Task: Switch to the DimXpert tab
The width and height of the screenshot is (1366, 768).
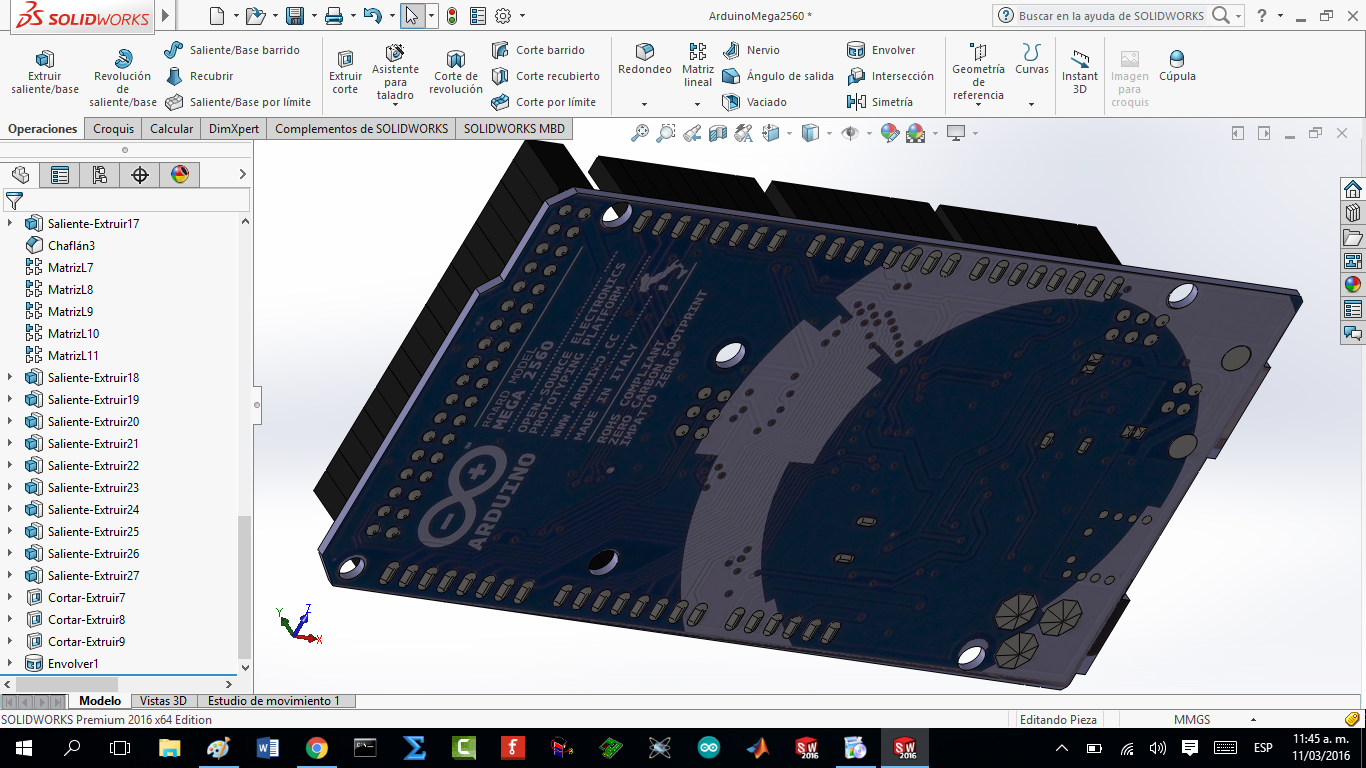Action: pos(234,129)
